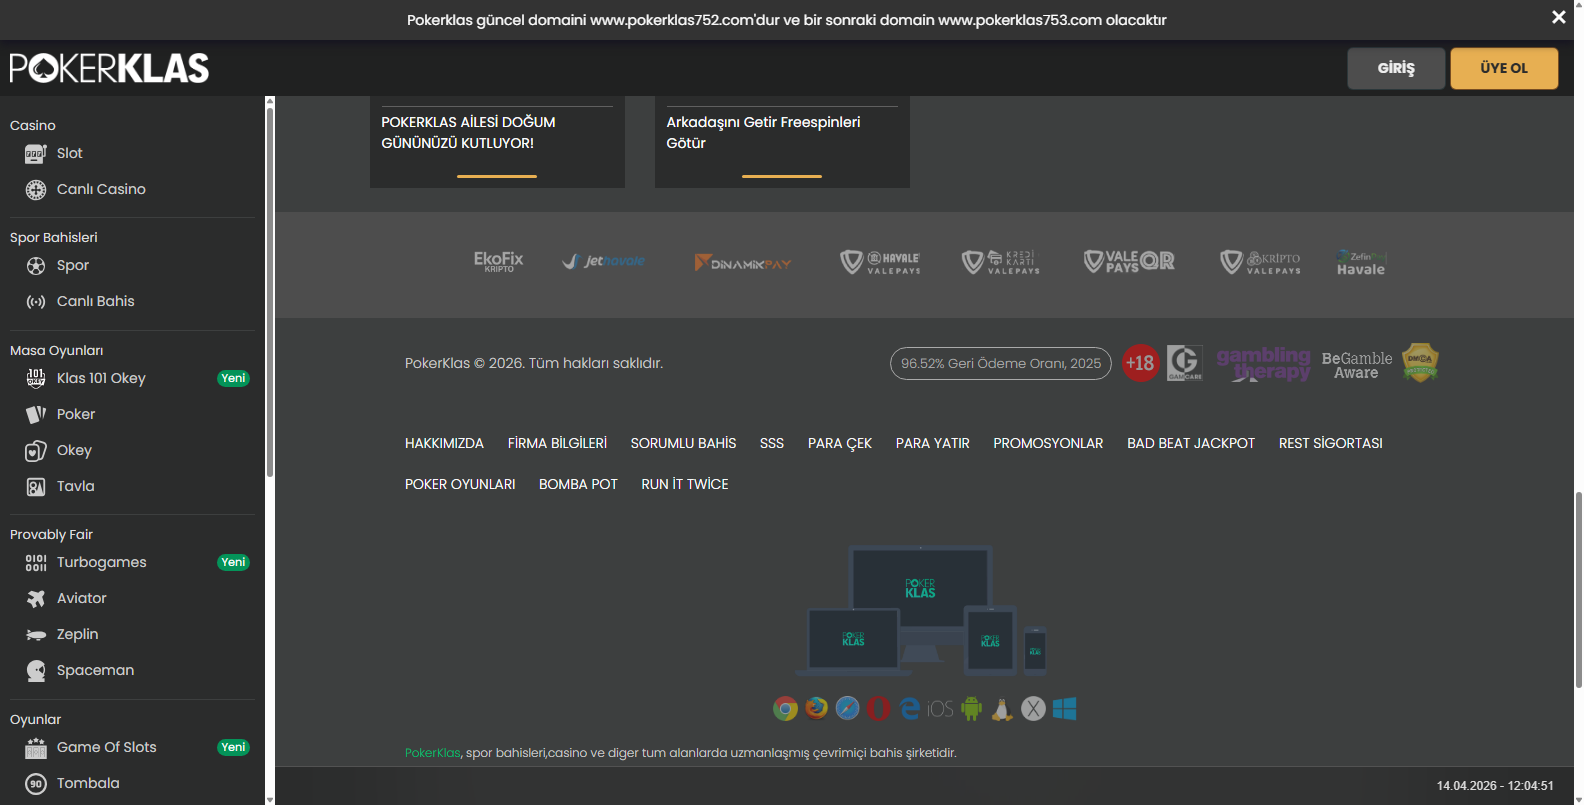Select the Kripto Valepays logo
1584x805 pixels.
[x=1261, y=262]
